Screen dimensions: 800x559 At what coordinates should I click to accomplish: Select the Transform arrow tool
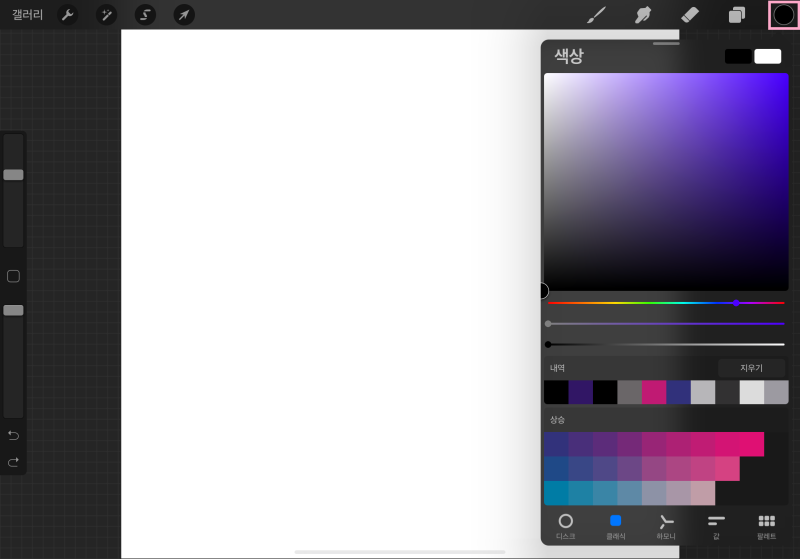184,15
